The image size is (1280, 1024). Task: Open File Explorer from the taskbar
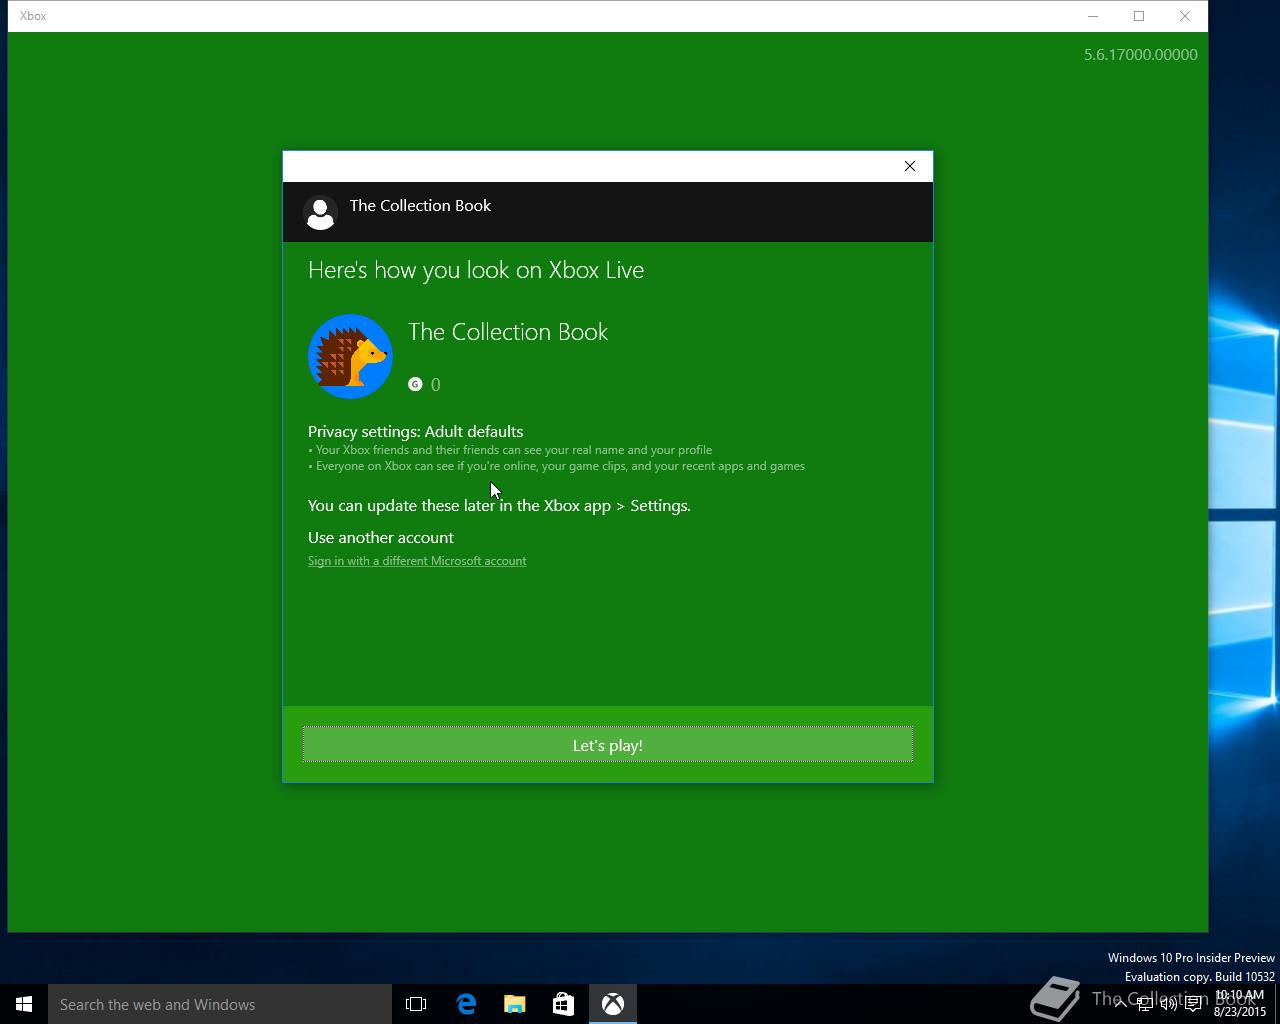(x=515, y=1004)
